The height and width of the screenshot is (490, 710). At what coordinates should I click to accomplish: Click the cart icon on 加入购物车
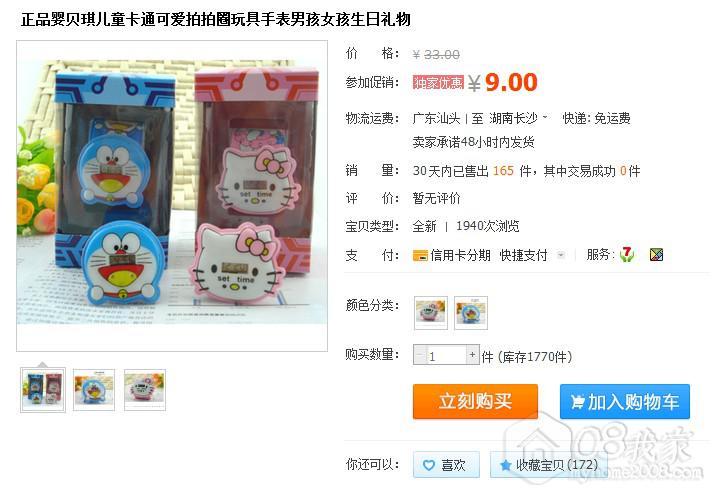click(x=577, y=402)
